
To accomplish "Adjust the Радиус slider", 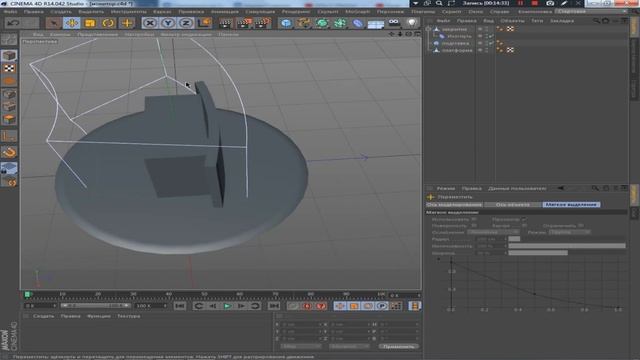I will pos(567,239).
